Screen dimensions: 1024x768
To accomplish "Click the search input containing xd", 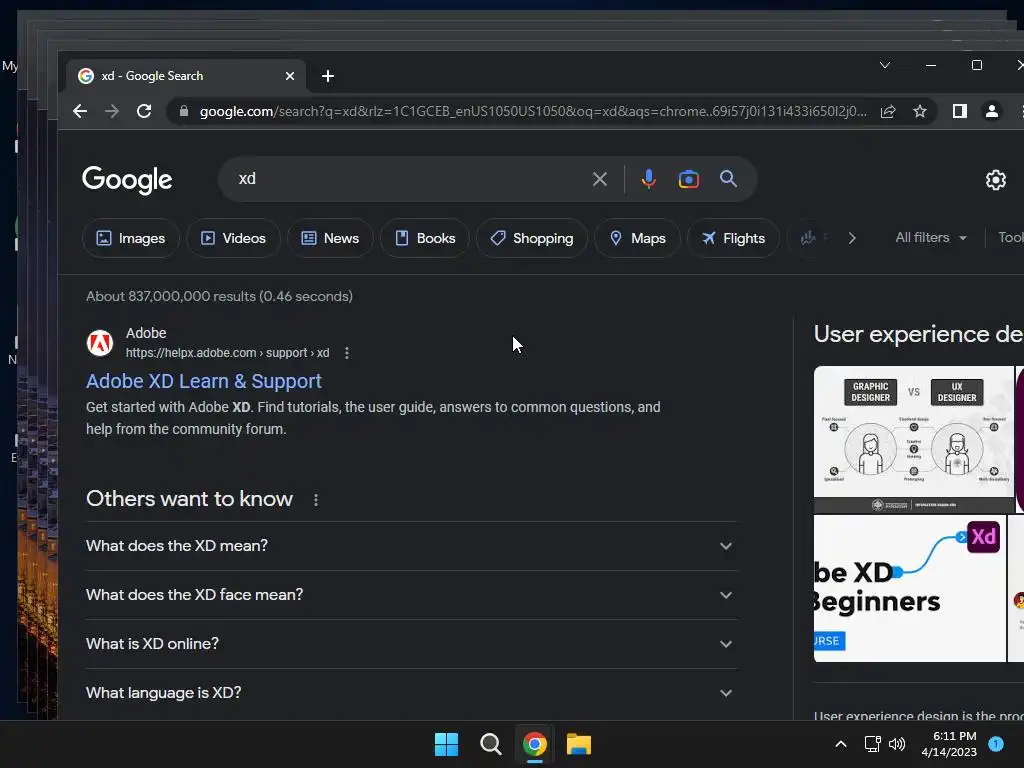I will [411, 179].
